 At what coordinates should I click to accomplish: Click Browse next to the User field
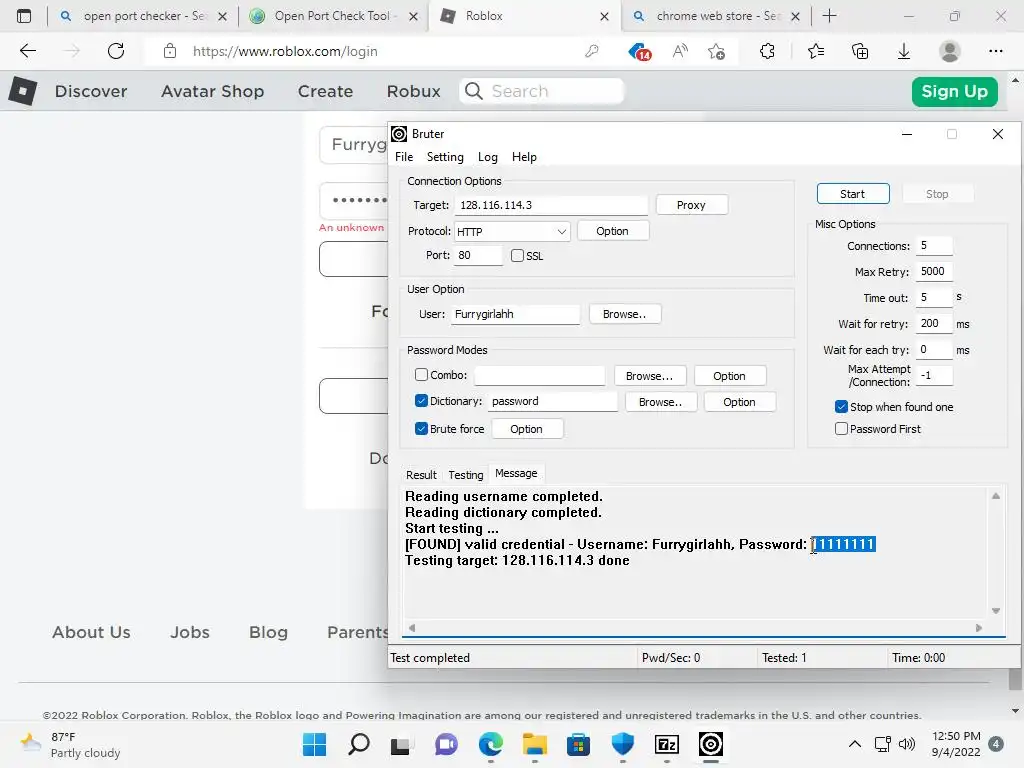click(624, 314)
